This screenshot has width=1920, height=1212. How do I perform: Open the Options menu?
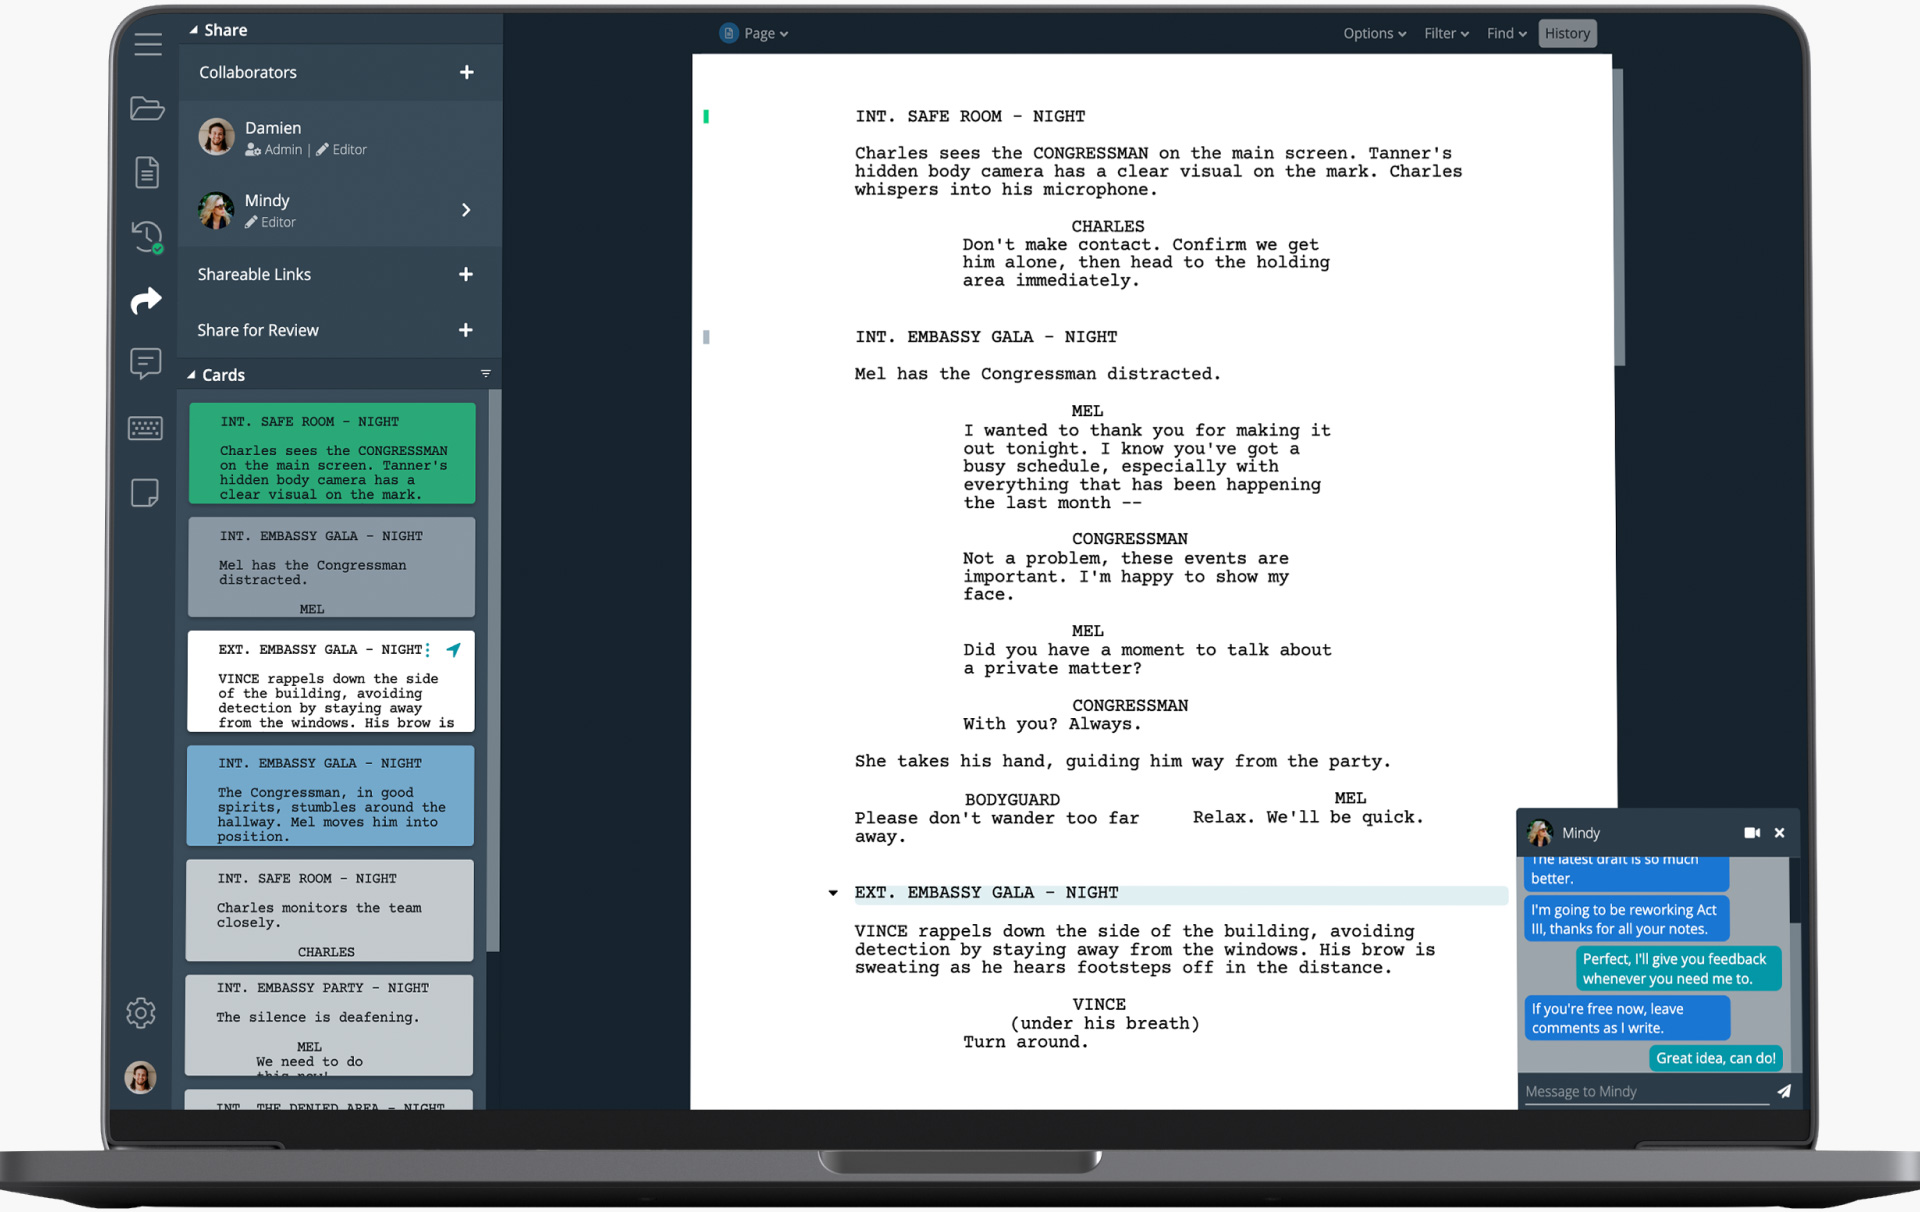click(x=1374, y=33)
